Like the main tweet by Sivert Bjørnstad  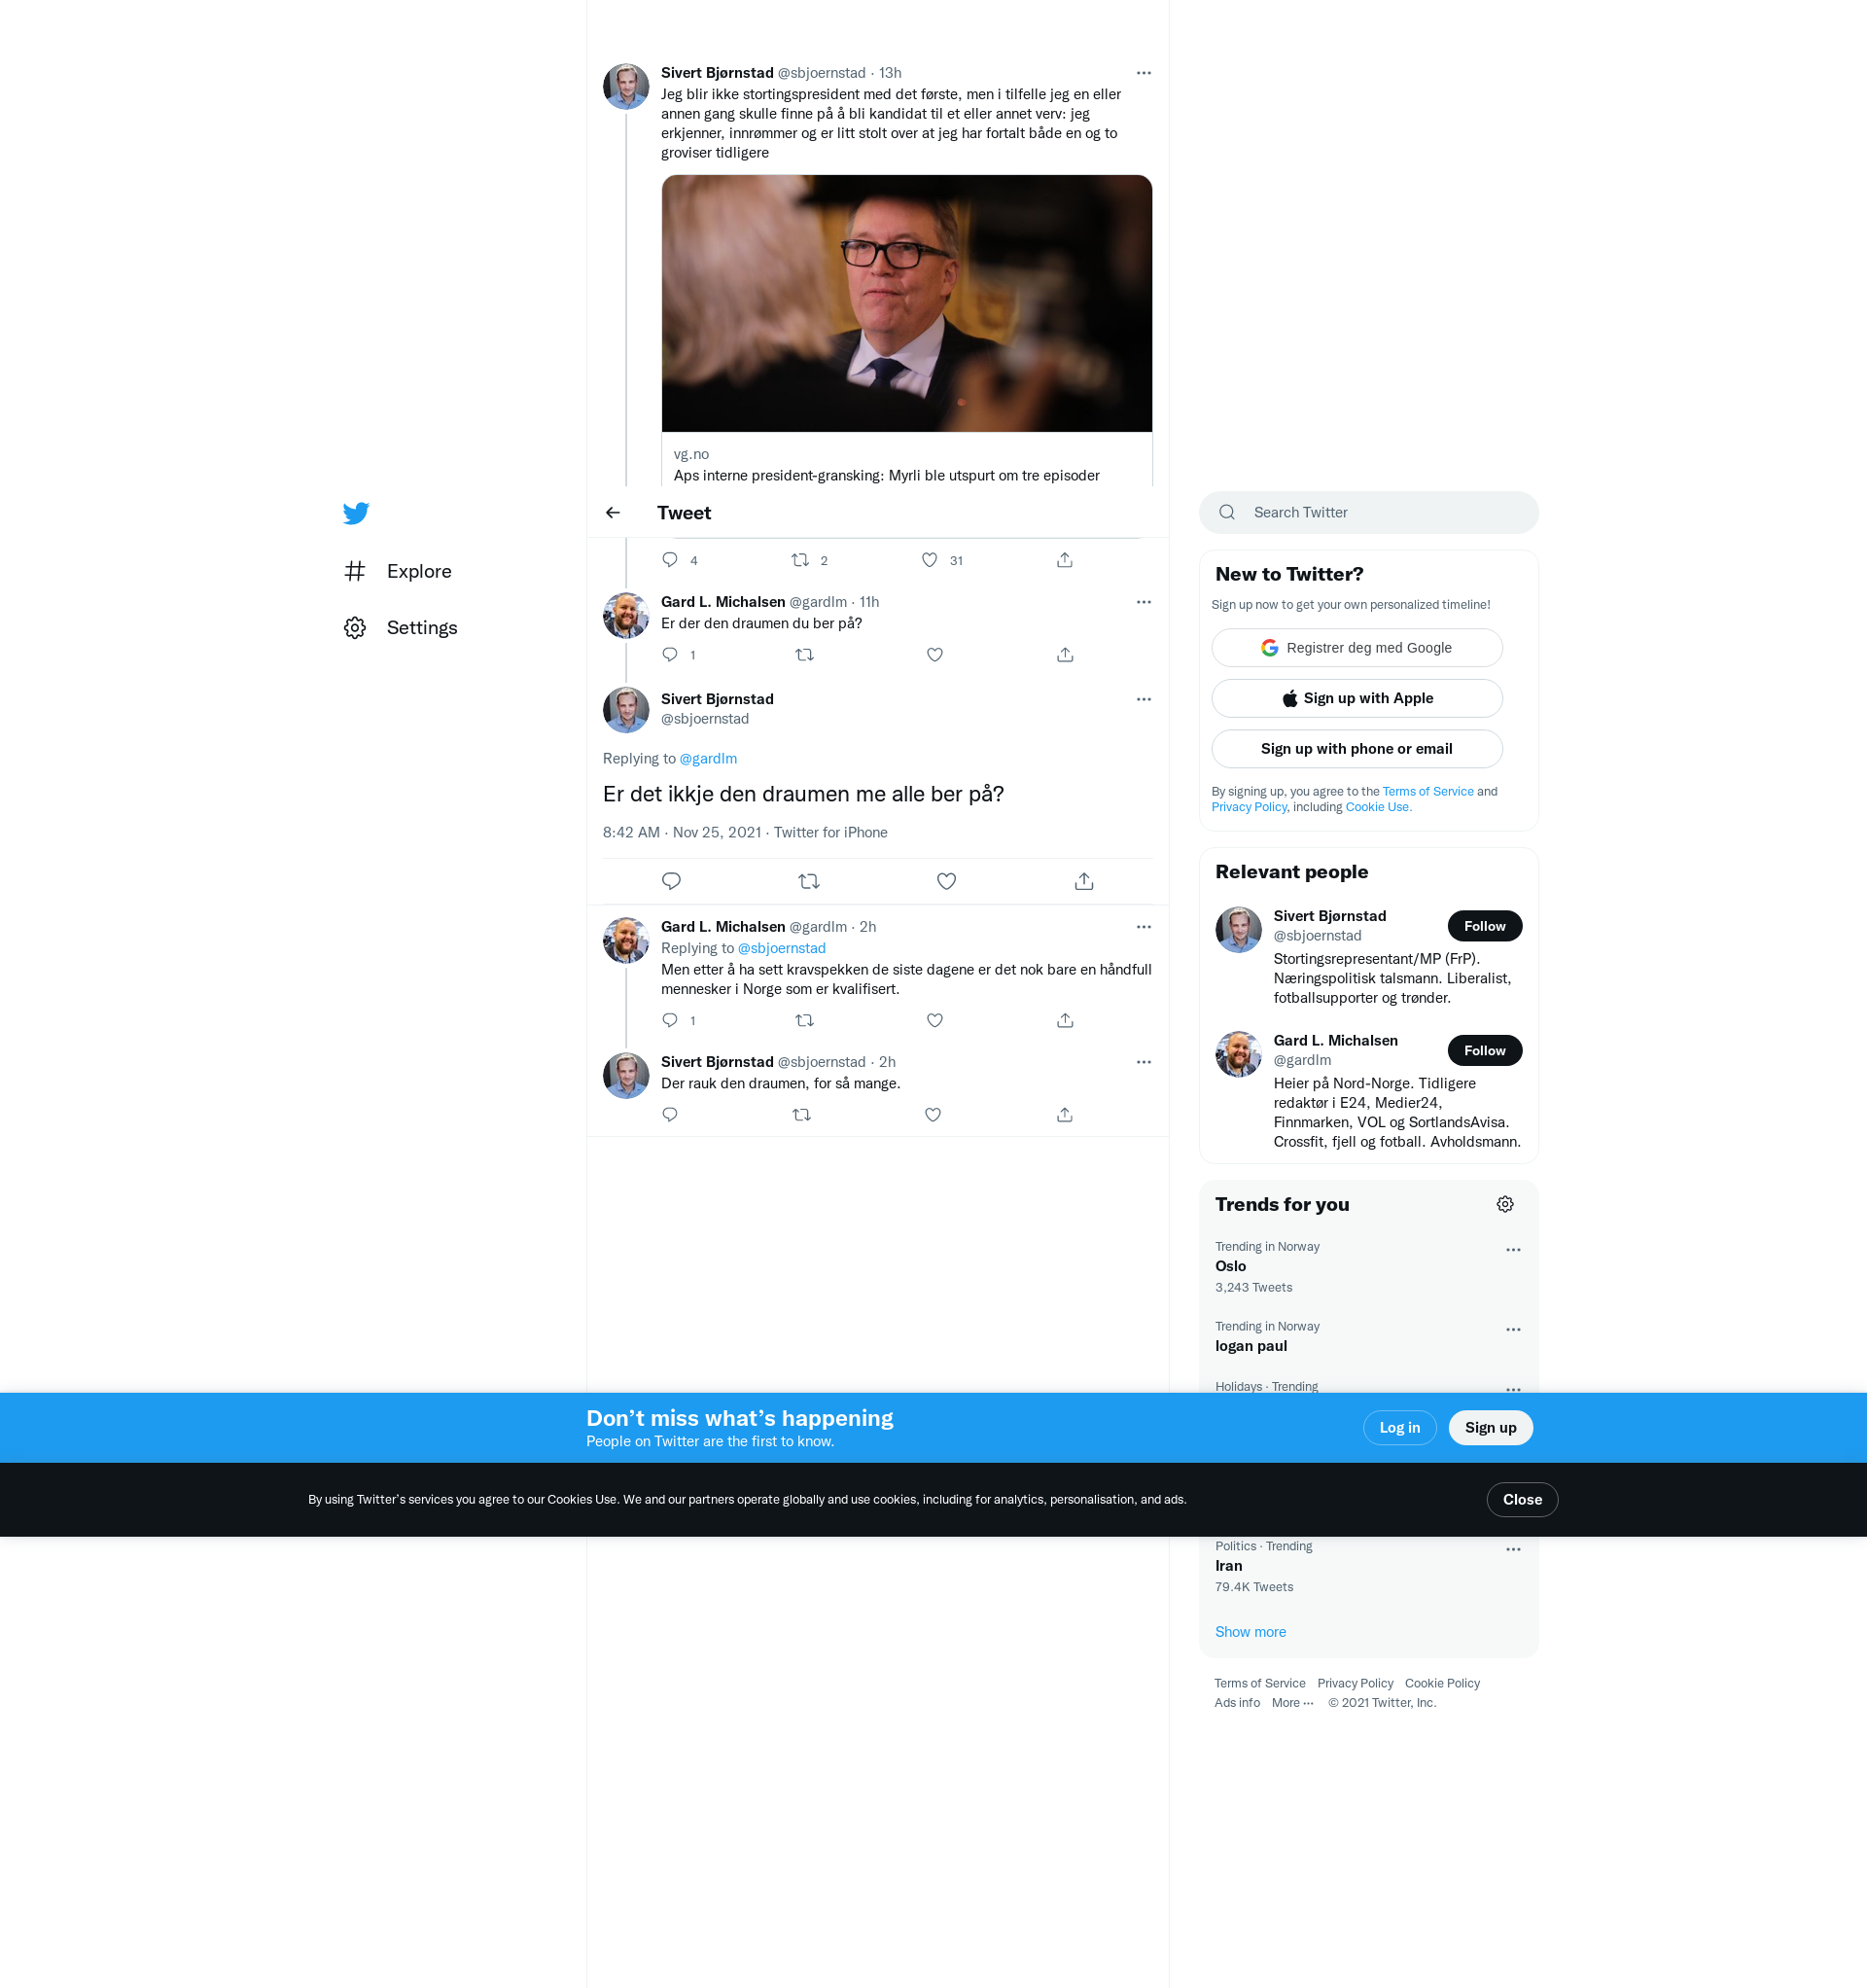(946, 881)
